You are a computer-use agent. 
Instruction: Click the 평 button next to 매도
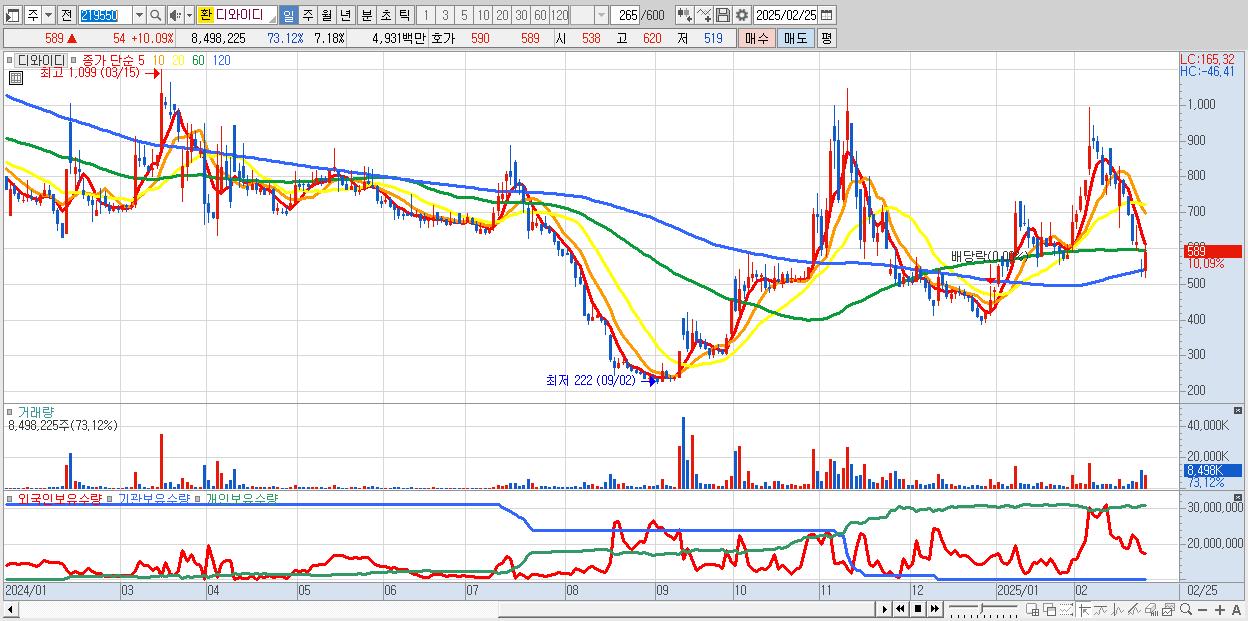(x=826, y=38)
